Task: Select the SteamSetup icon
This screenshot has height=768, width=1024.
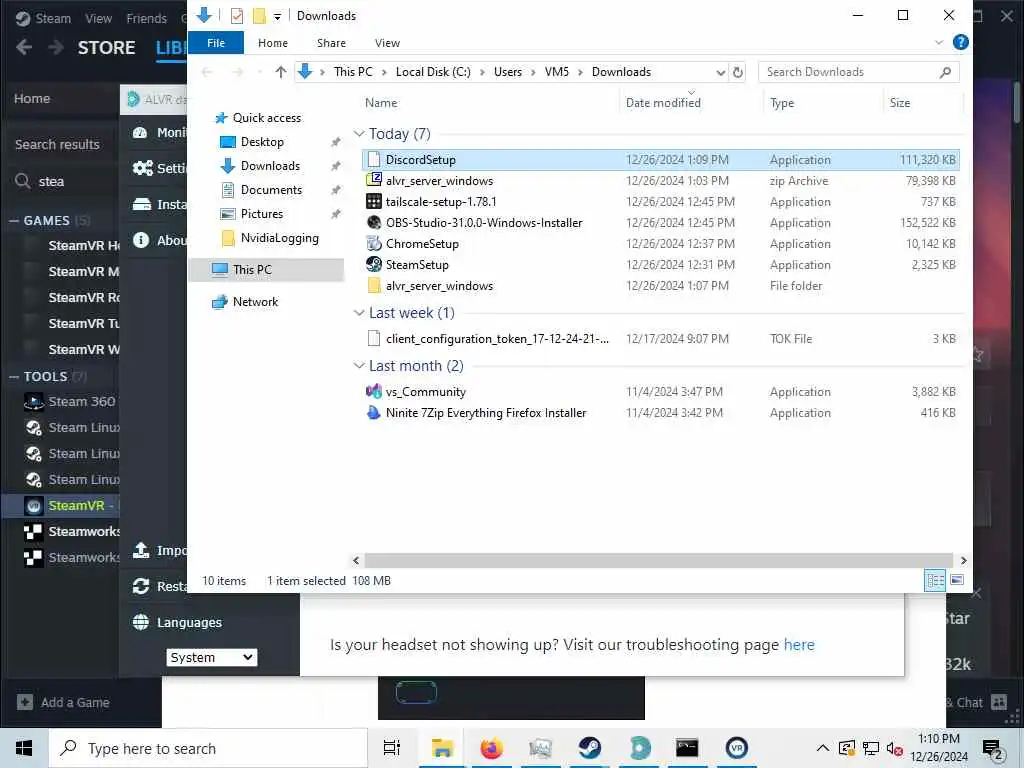Action: [374, 264]
